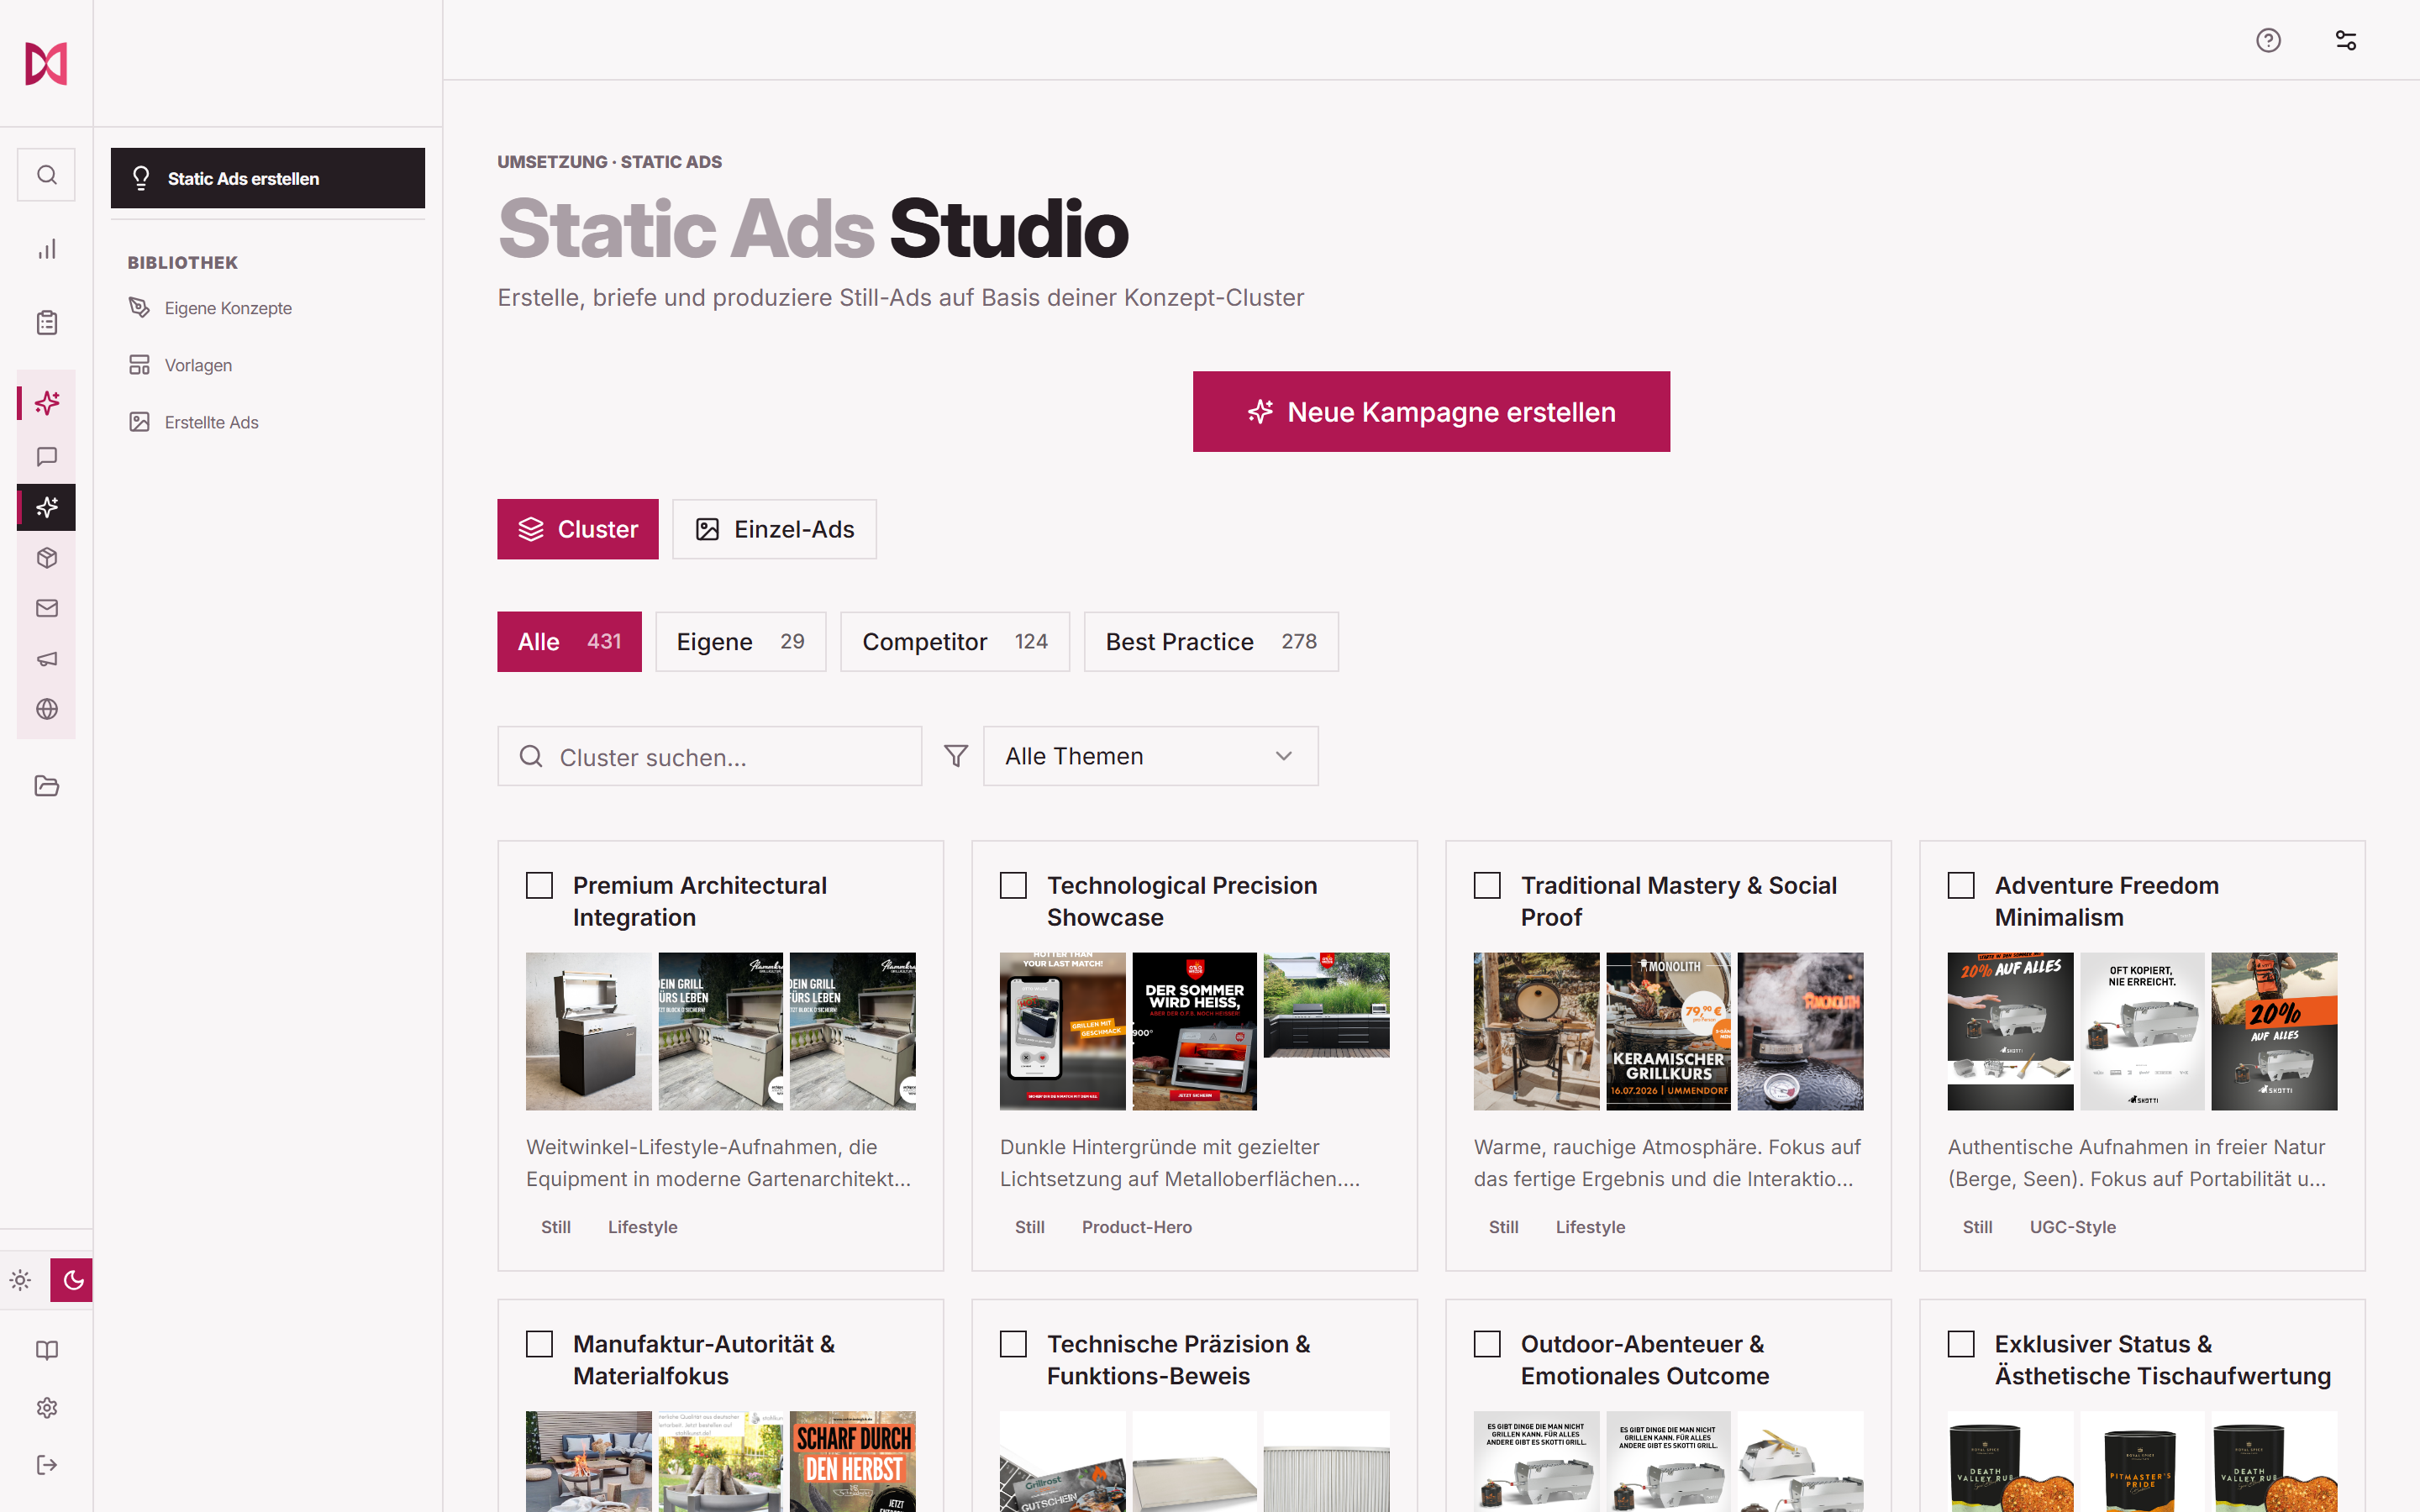
Task: Open the clipboard list icon
Action: point(46,322)
